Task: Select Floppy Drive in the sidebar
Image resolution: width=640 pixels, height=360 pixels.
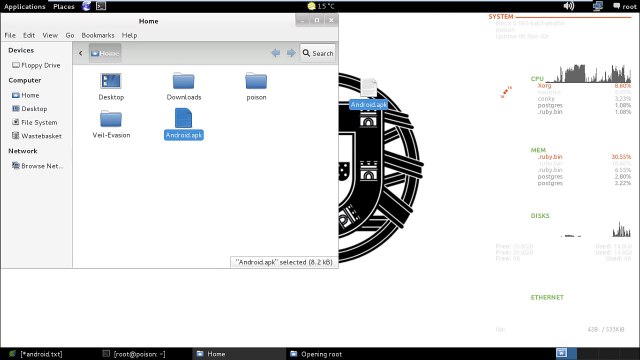Action: (x=36, y=65)
